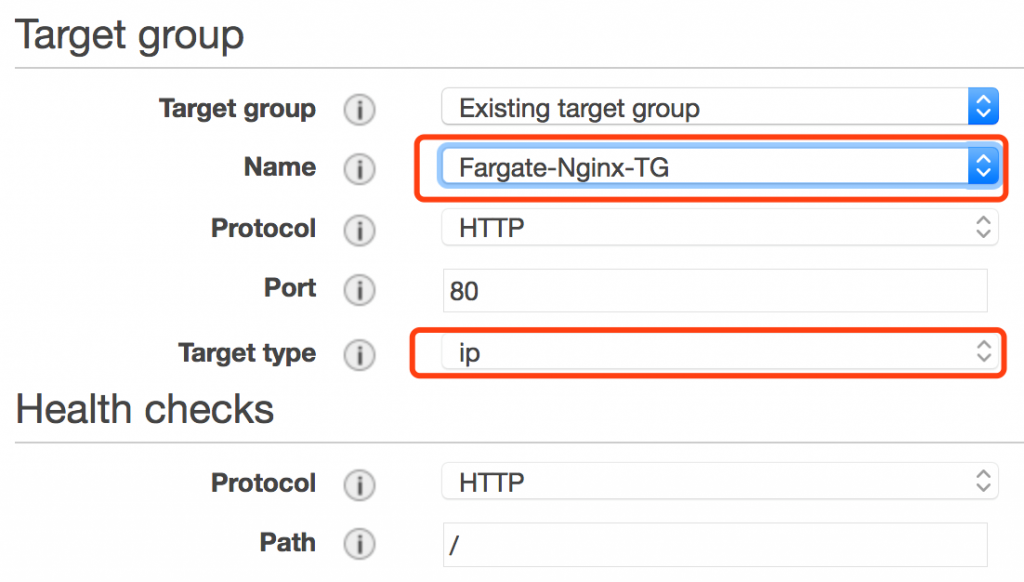This screenshot has height=582, width=1024.
Task: Click chevron arrows on Target group Protocol select
Action: tap(984, 227)
